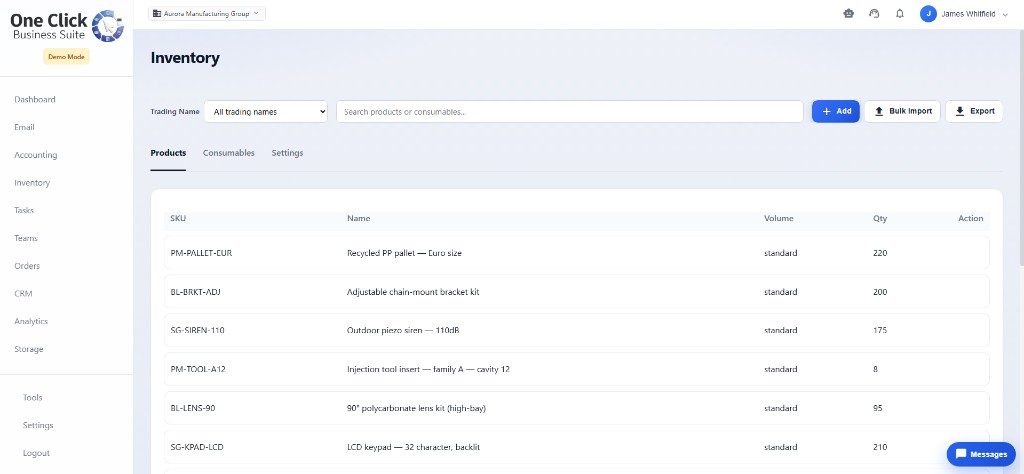
Task: Click quantity 200 in the BL-BRKT-ADJ row
Action: (880, 292)
